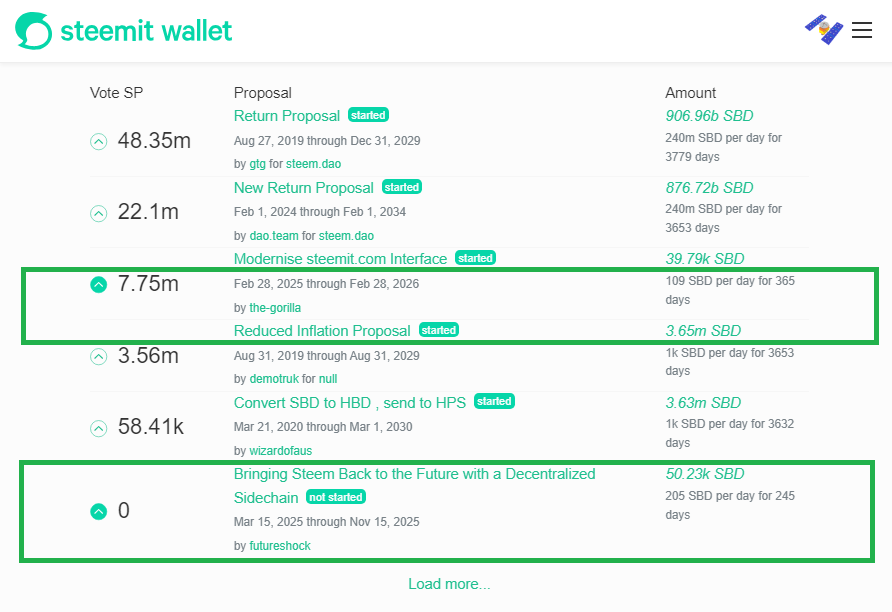
Task: Open the Return Proposal link
Action: coord(287,116)
